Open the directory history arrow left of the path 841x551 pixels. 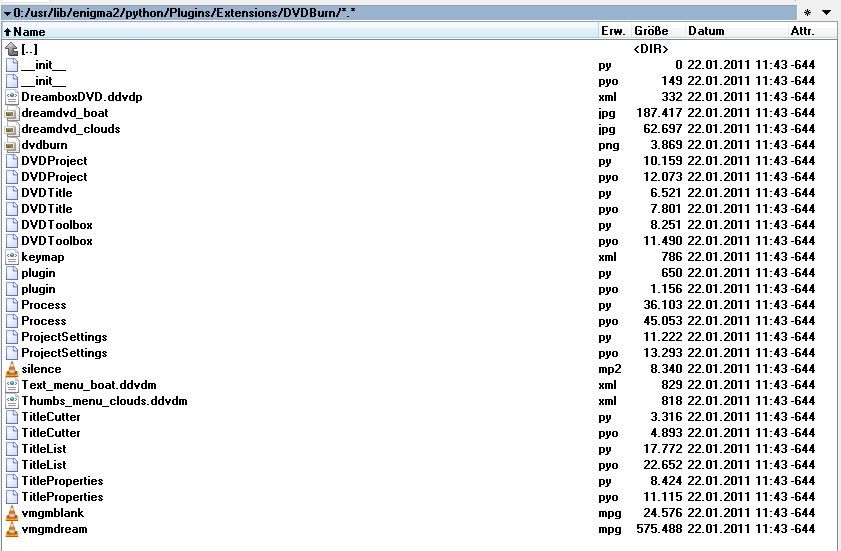tap(8, 13)
